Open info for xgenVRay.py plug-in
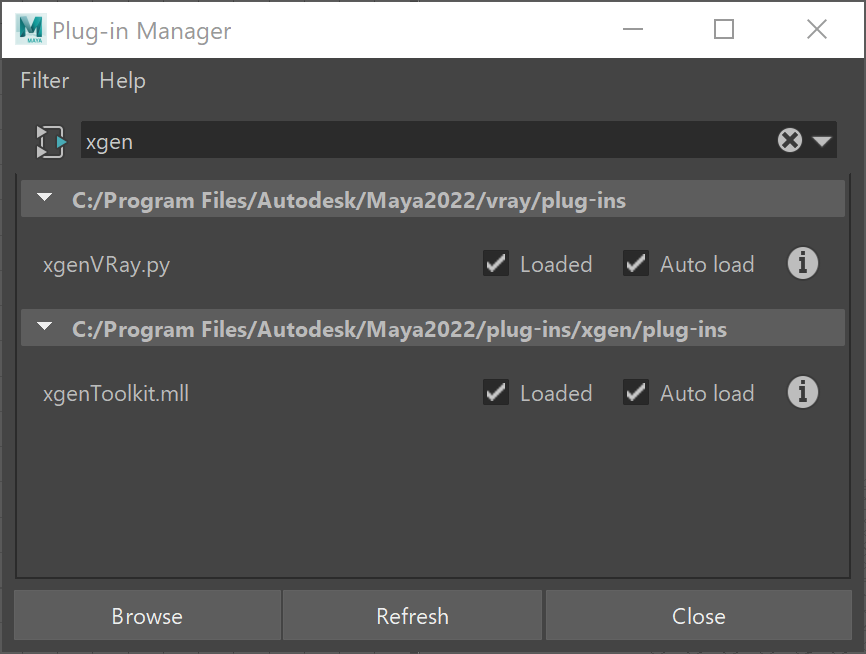Image resolution: width=866 pixels, height=654 pixels. coord(802,263)
